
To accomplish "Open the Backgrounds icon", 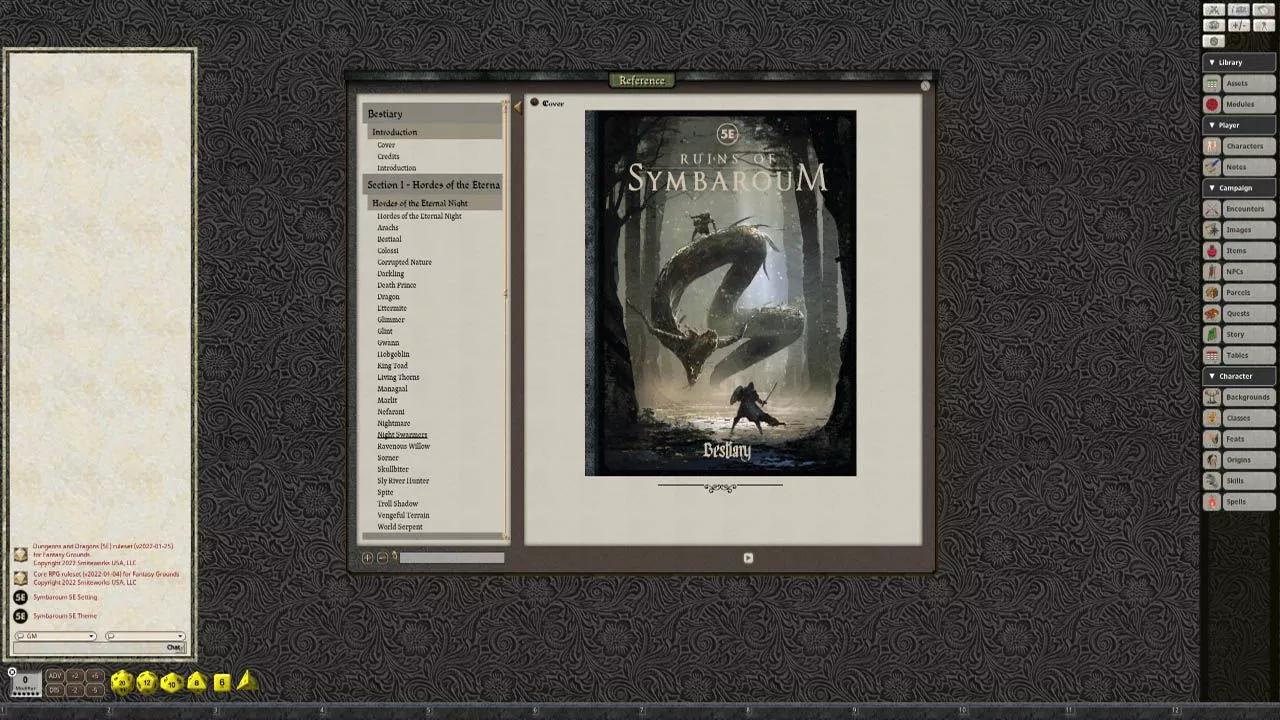I will [x=1212, y=397].
